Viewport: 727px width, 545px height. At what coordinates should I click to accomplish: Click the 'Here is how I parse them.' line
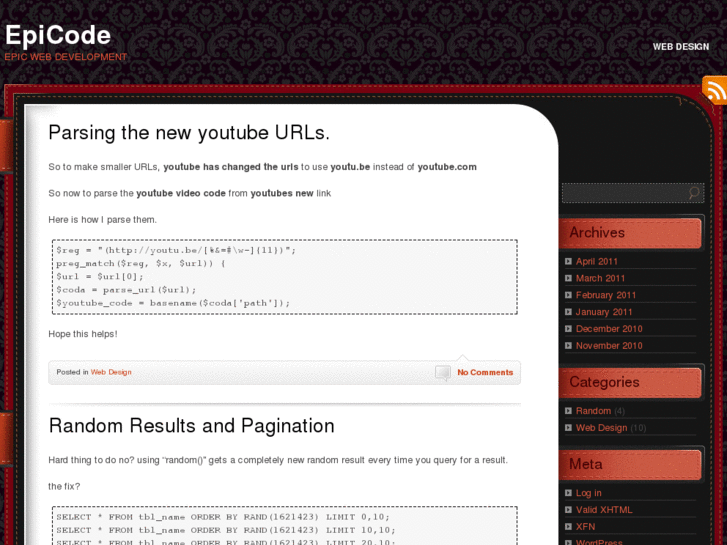coord(102,220)
